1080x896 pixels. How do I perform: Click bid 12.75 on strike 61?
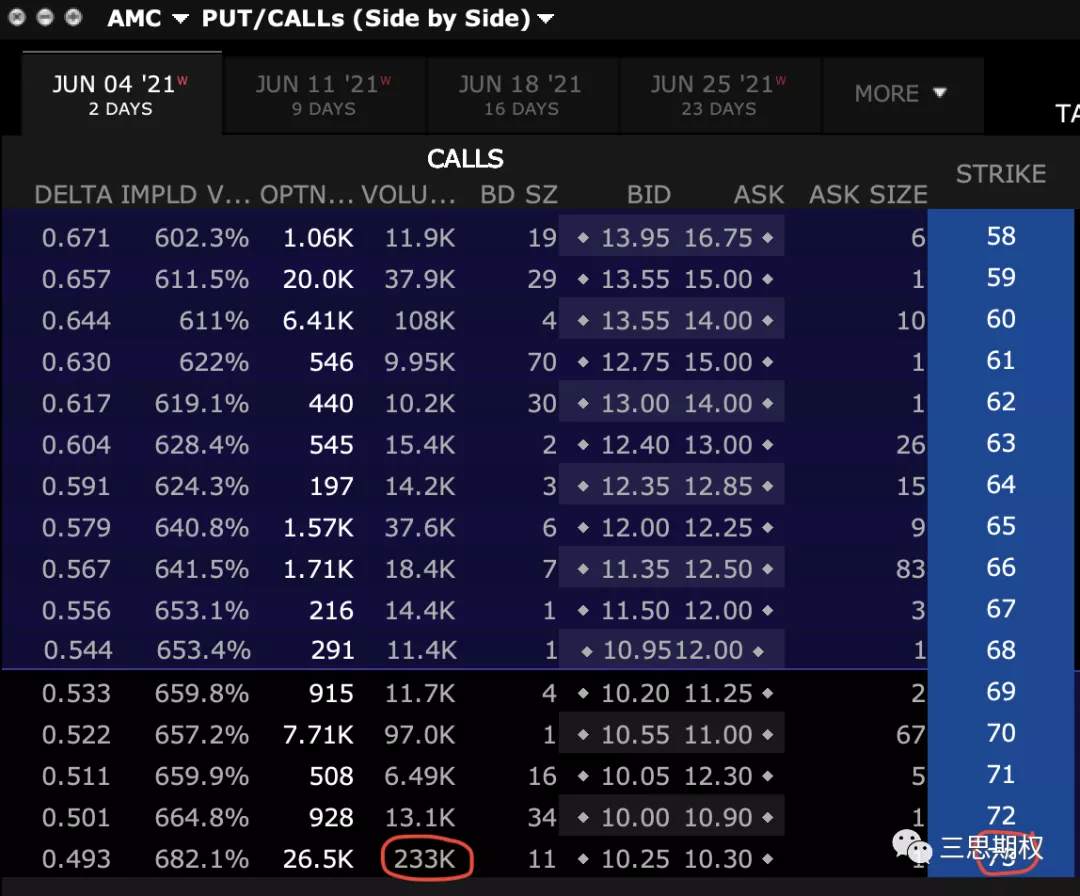[635, 362]
